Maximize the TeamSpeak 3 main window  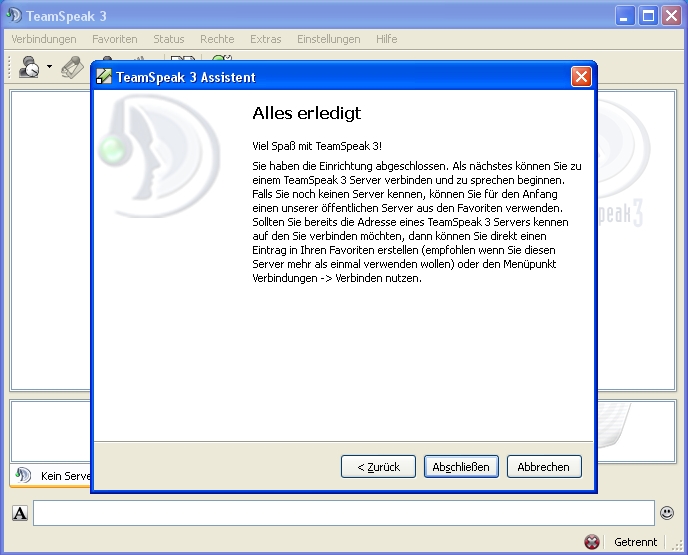click(648, 16)
